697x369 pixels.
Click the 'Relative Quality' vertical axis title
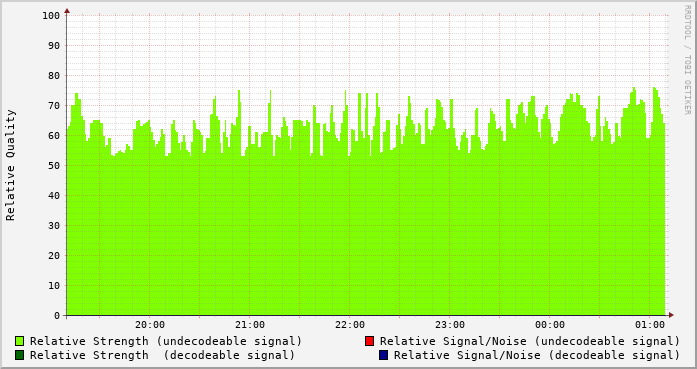[11, 165]
